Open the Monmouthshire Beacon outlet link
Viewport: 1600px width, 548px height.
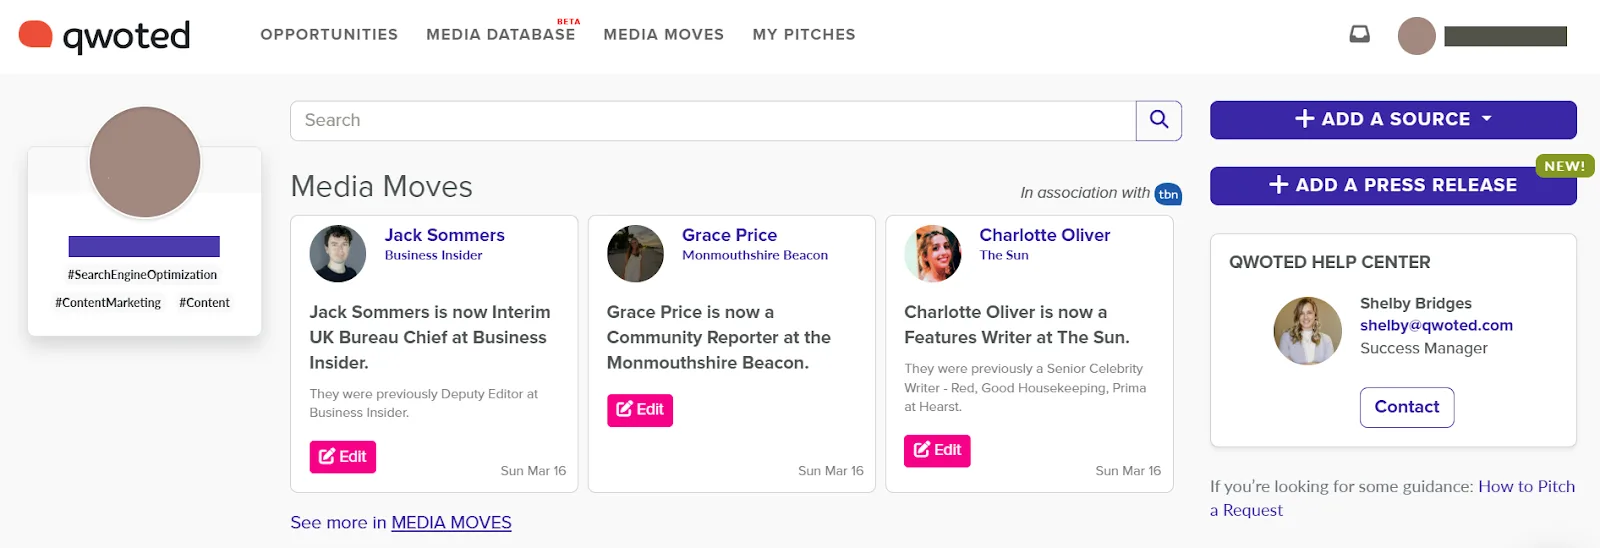pos(755,255)
